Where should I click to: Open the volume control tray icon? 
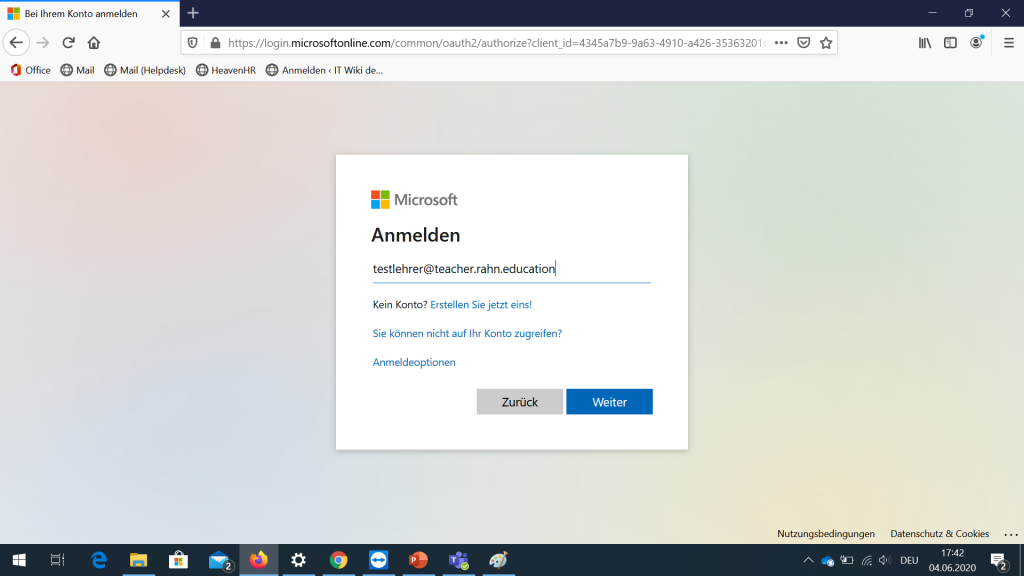[x=885, y=560]
